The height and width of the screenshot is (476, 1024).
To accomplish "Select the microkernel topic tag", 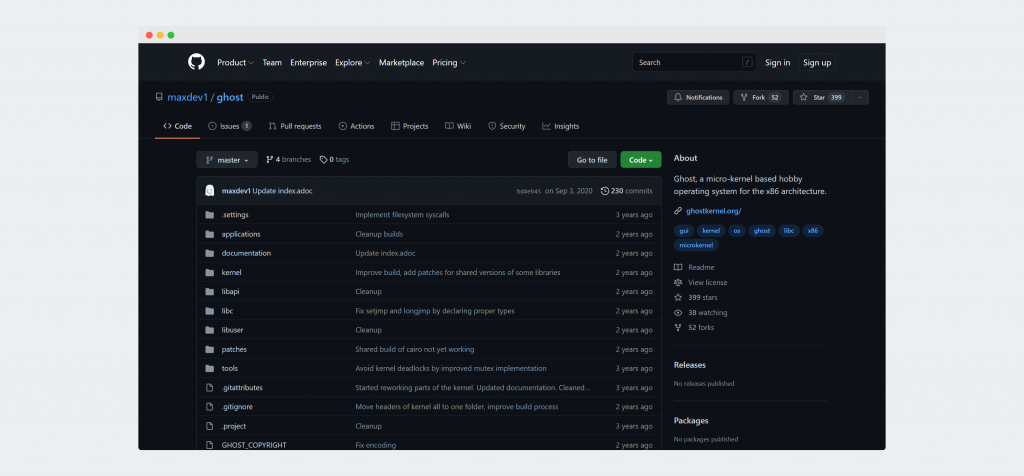I will click(696, 245).
